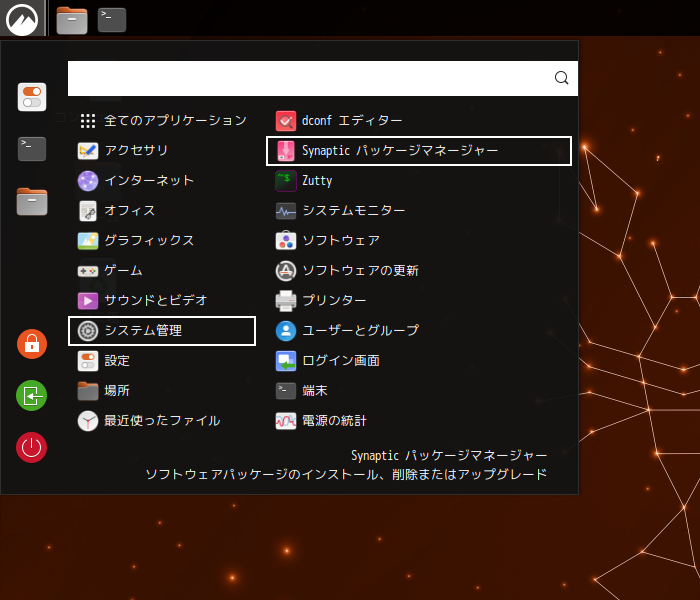The height and width of the screenshot is (600, 700).
Task: Click the power statistics icon
Action: 286,421
